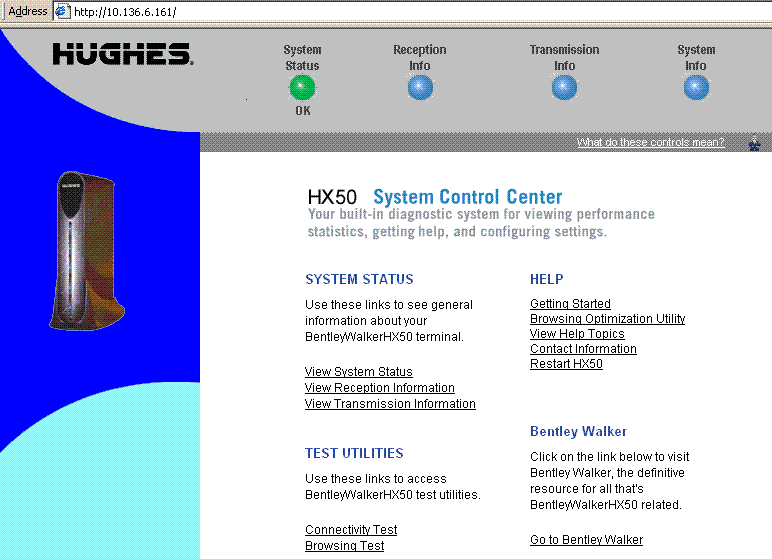Image resolution: width=772 pixels, height=559 pixels.
Task: Open System Info blue indicator
Action: pos(696,88)
